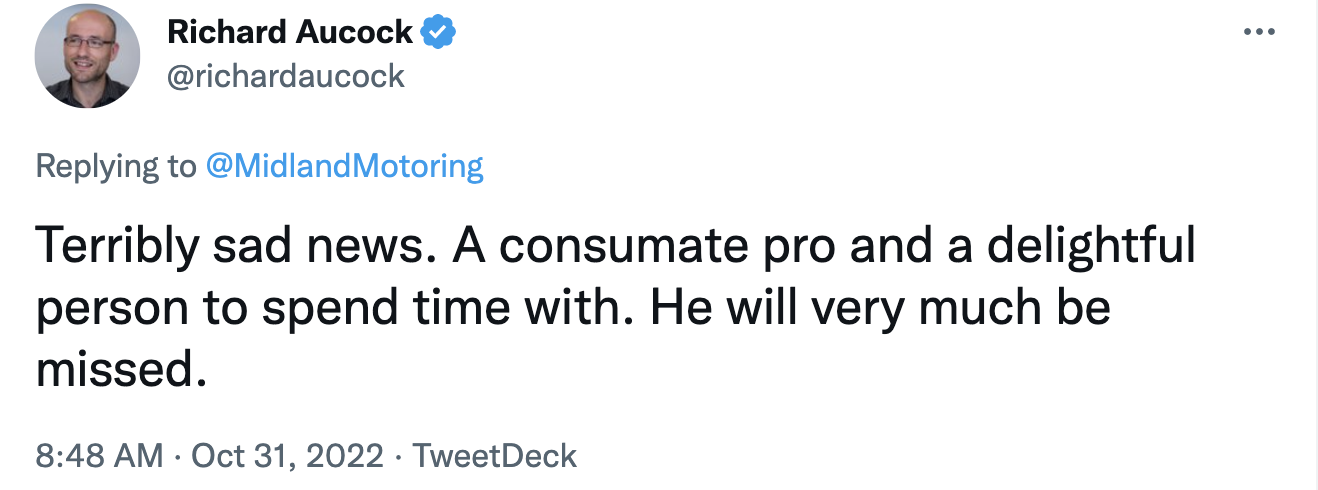The image size is (1318, 490).
Task: Click the TweetDeck source label
Action: tap(495, 456)
